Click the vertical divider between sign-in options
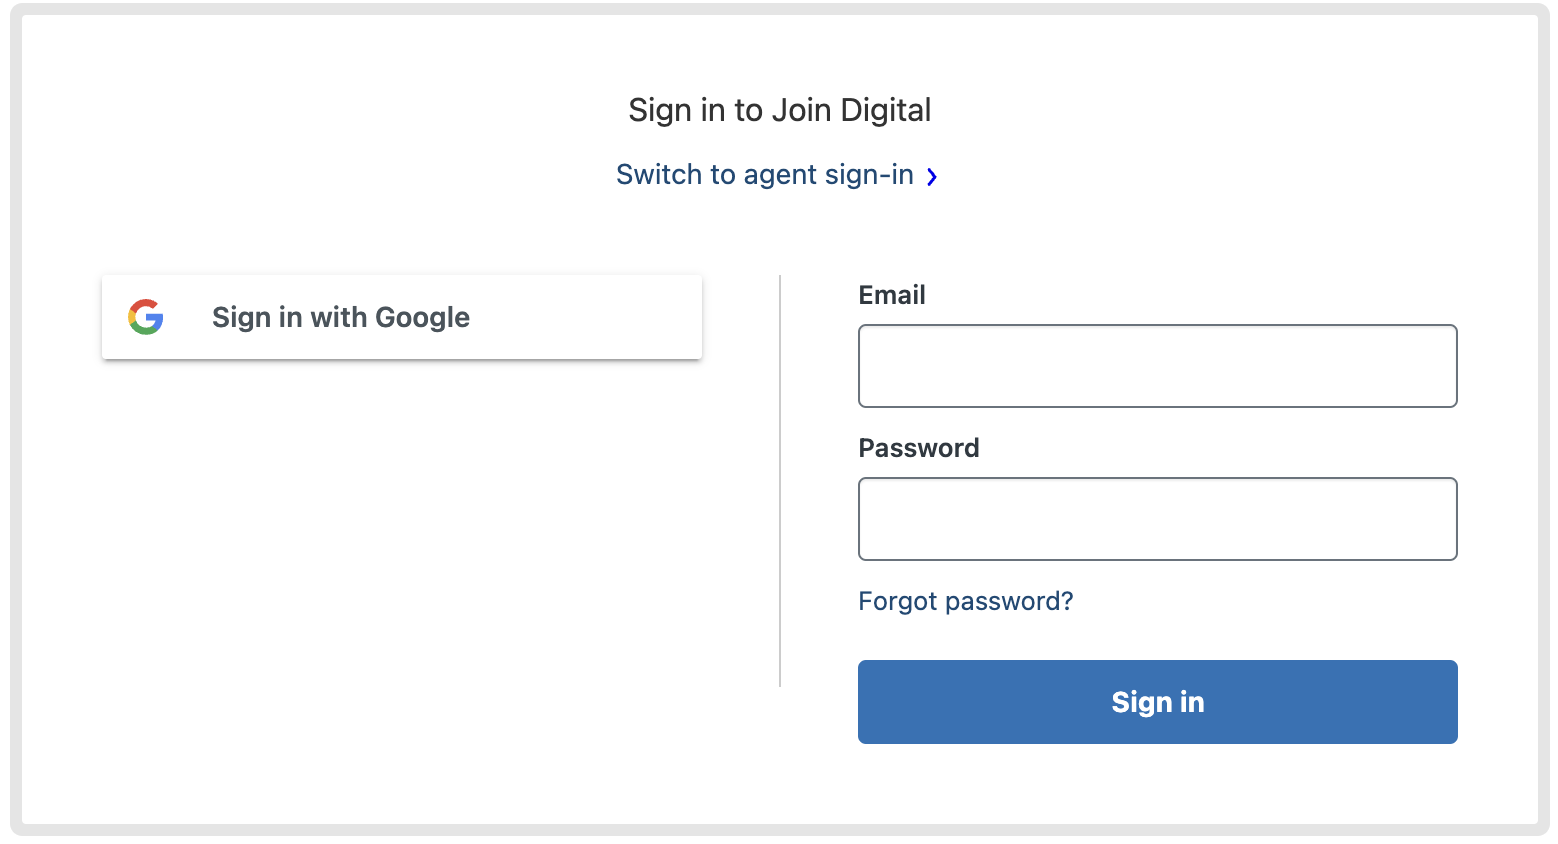The height and width of the screenshot is (844, 1558). 780,481
